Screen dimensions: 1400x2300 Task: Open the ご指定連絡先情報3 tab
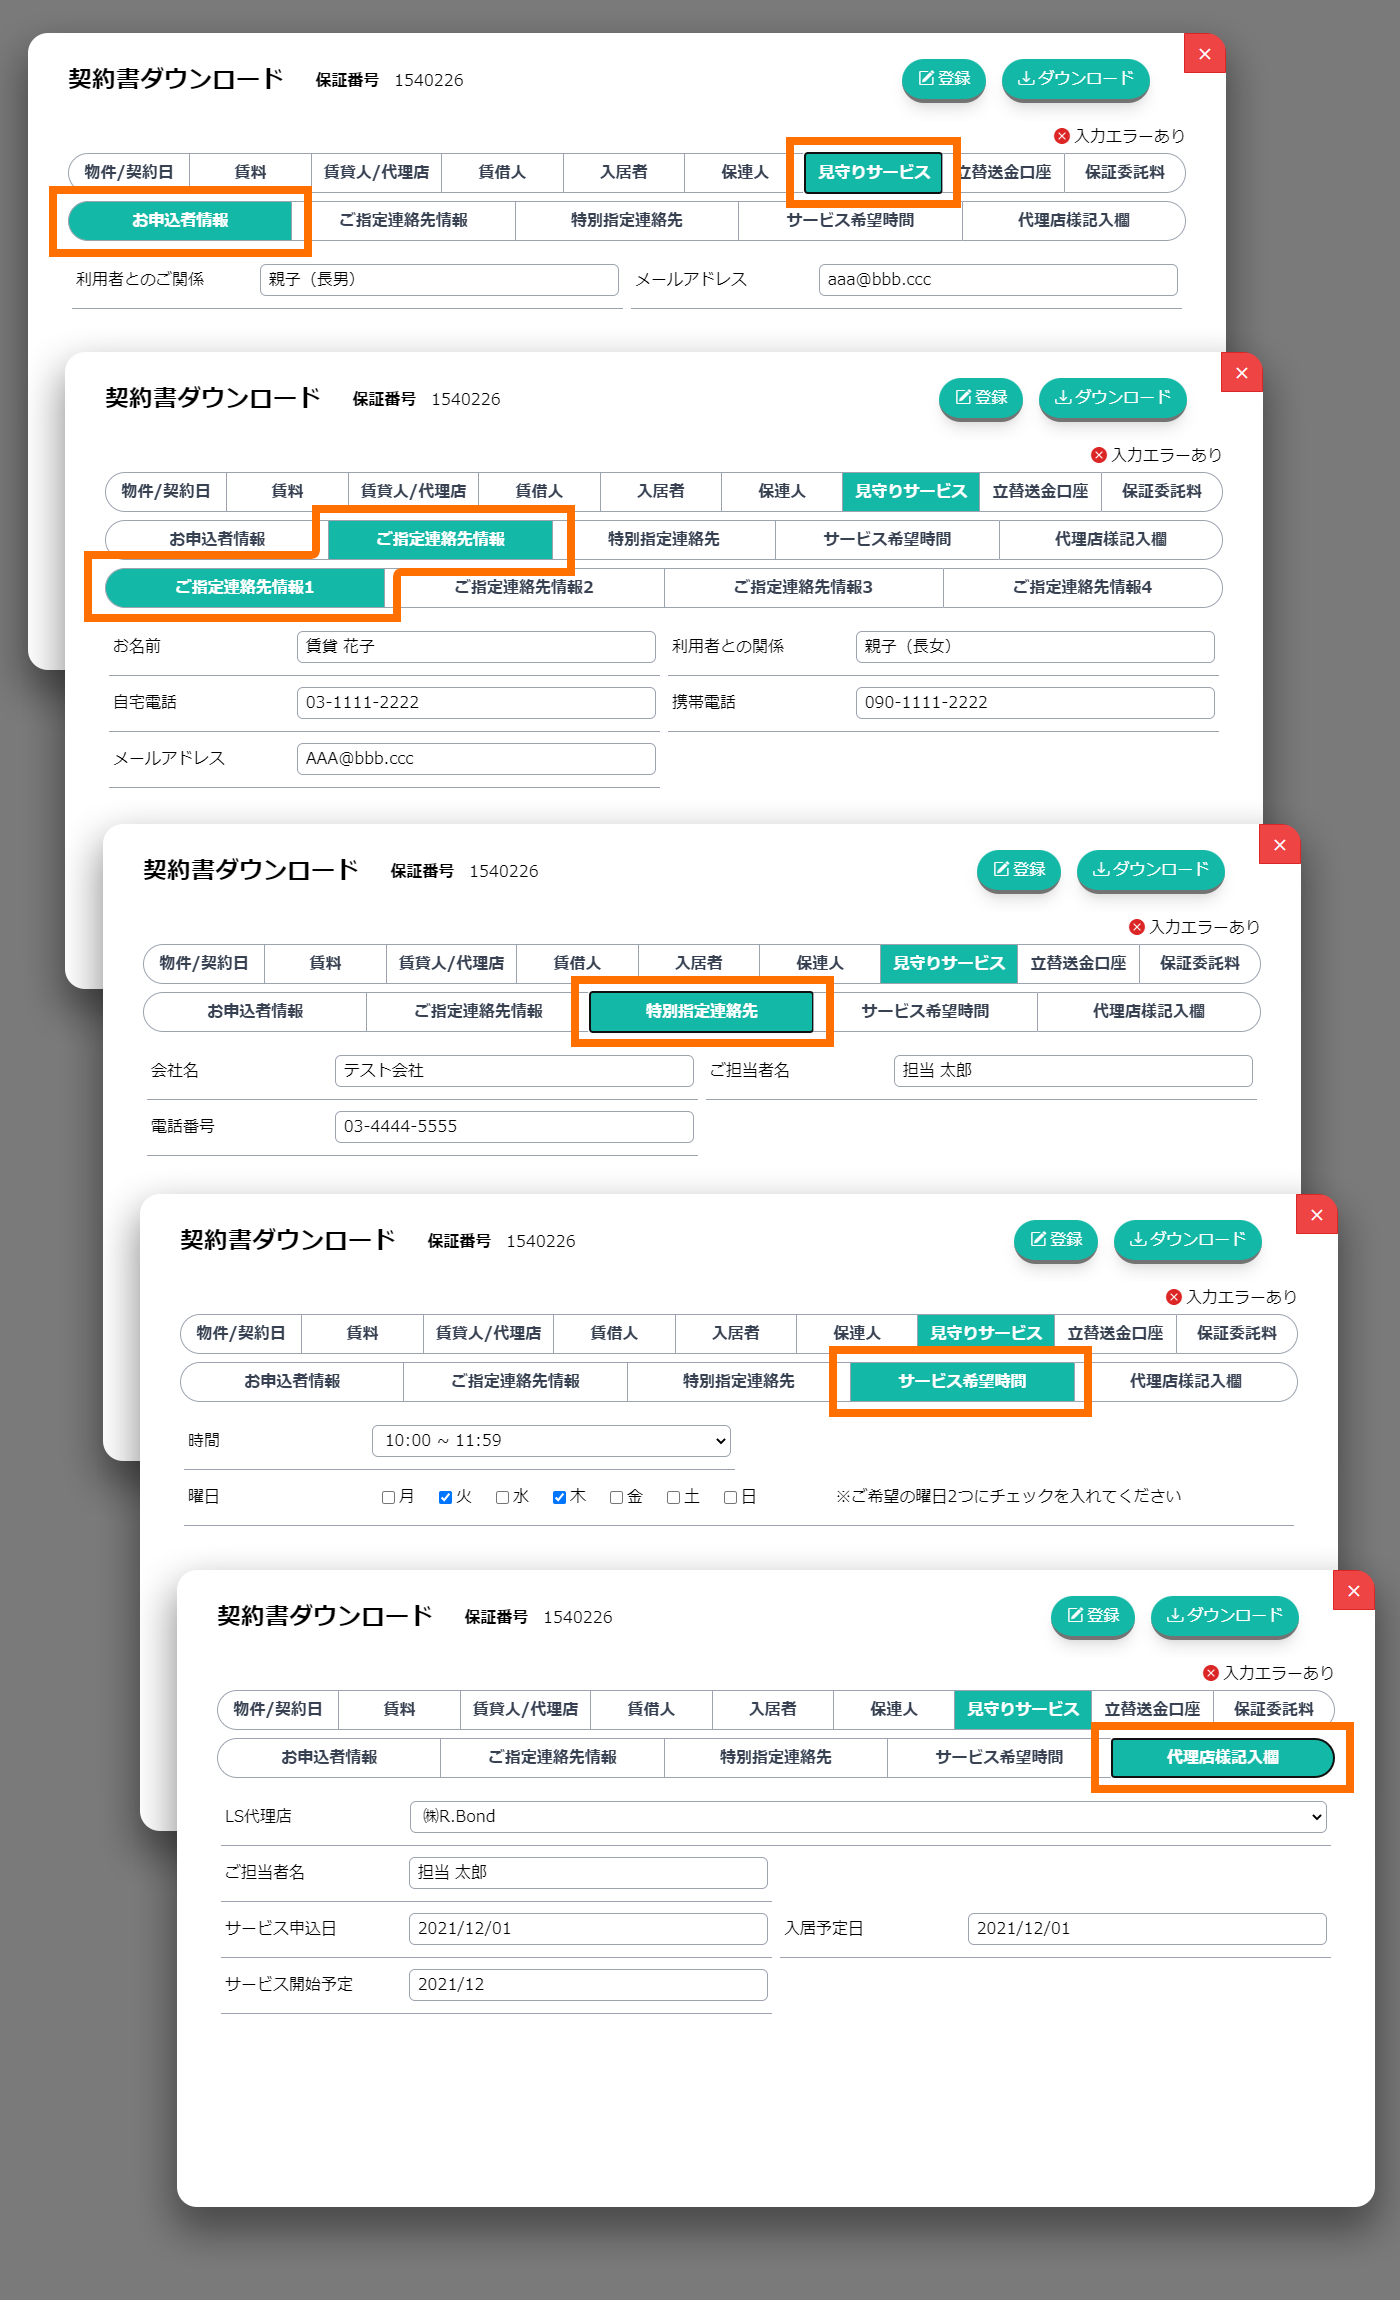(x=803, y=587)
